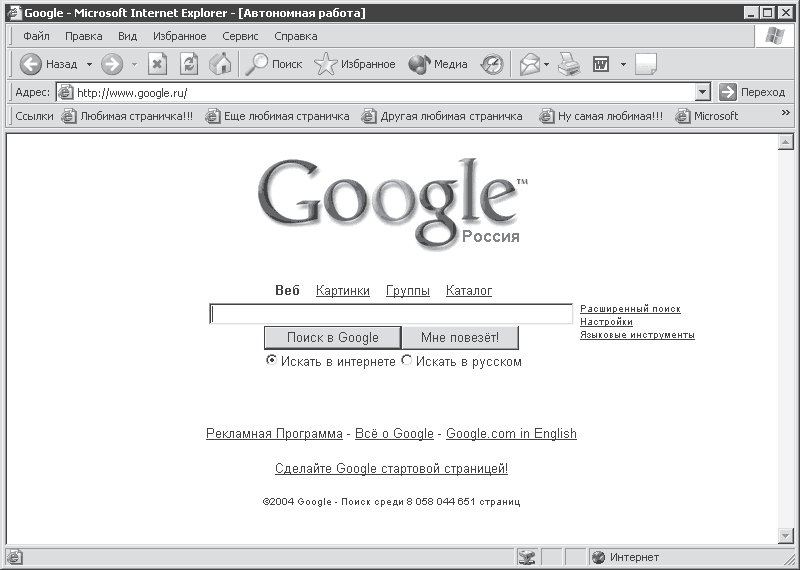Open the Справка menu
This screenshot has height=570, width=800.
(x=296, y=36)
